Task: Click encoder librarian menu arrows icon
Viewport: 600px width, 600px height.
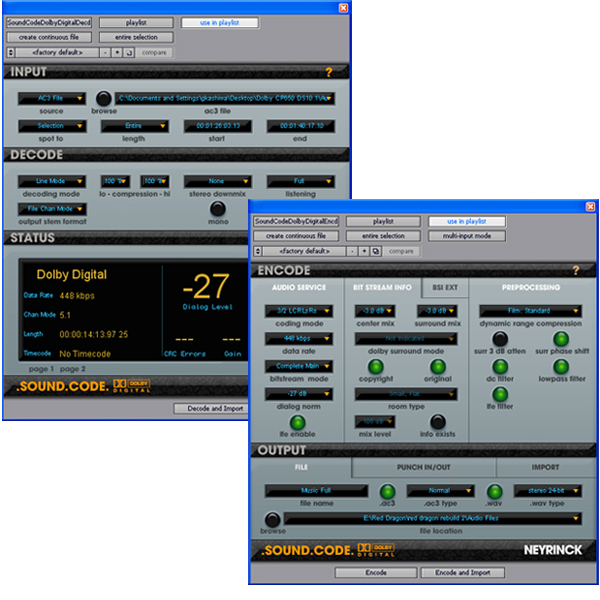Action: coord(258,251)
